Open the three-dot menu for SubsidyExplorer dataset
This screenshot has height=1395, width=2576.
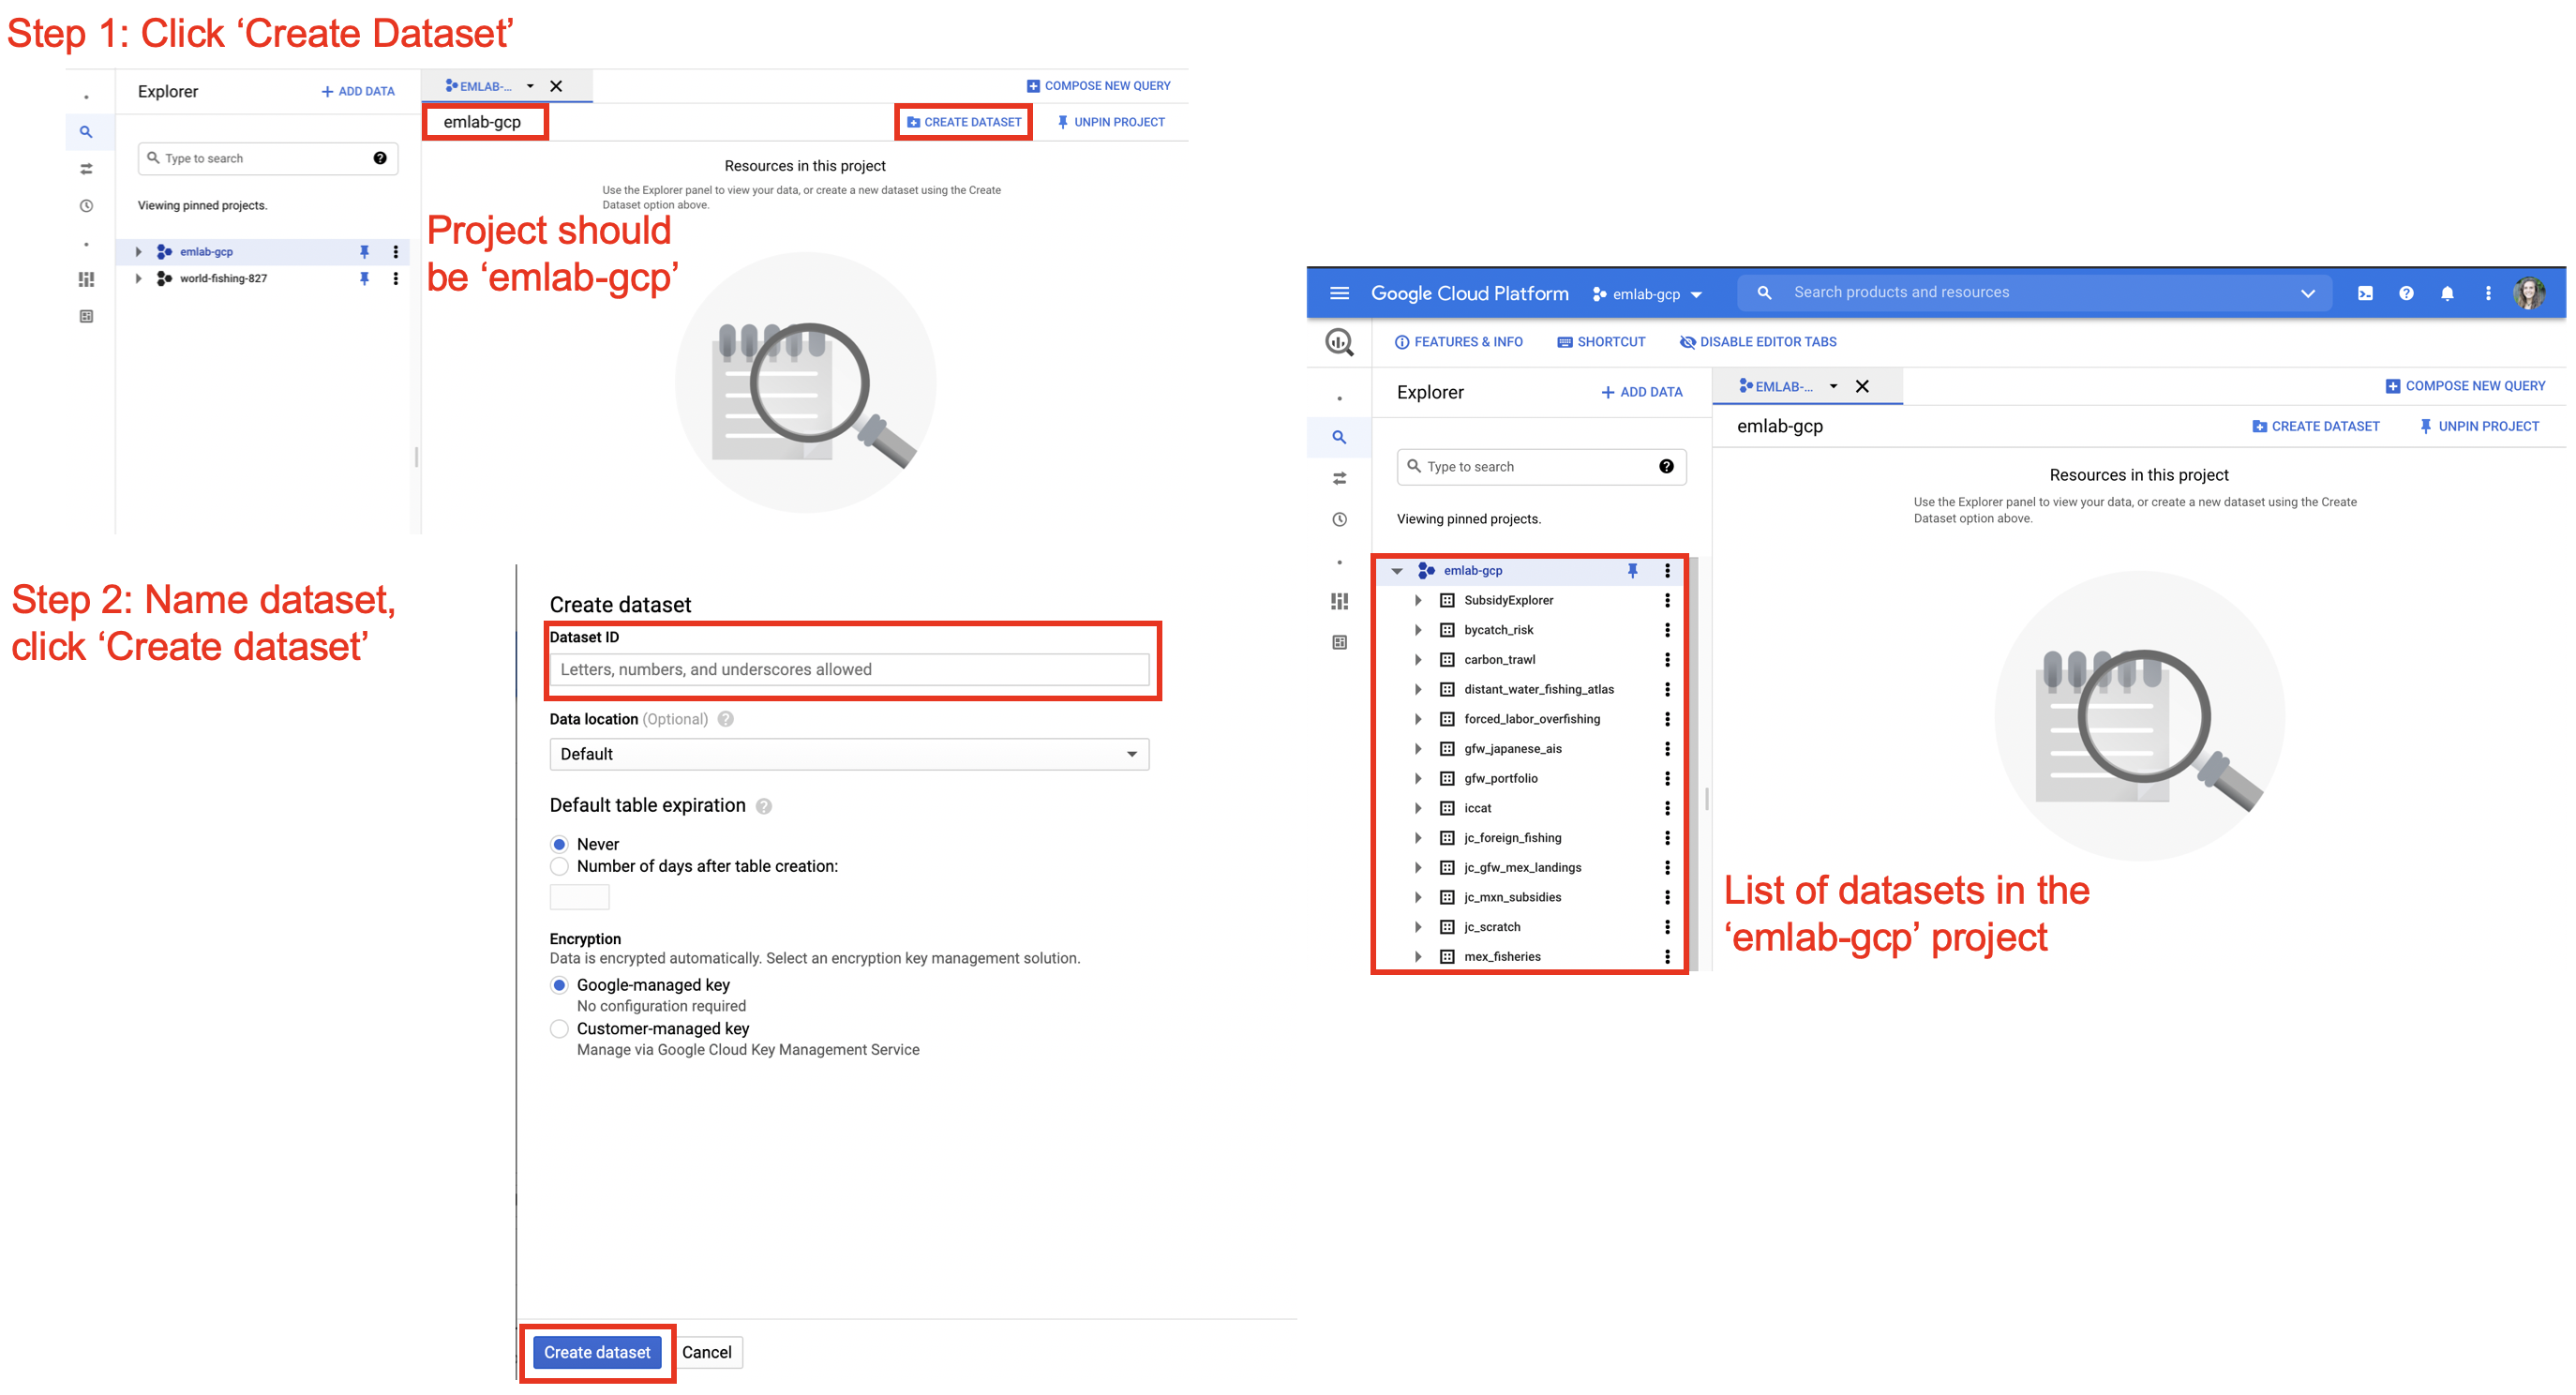tap(1667, 600)
